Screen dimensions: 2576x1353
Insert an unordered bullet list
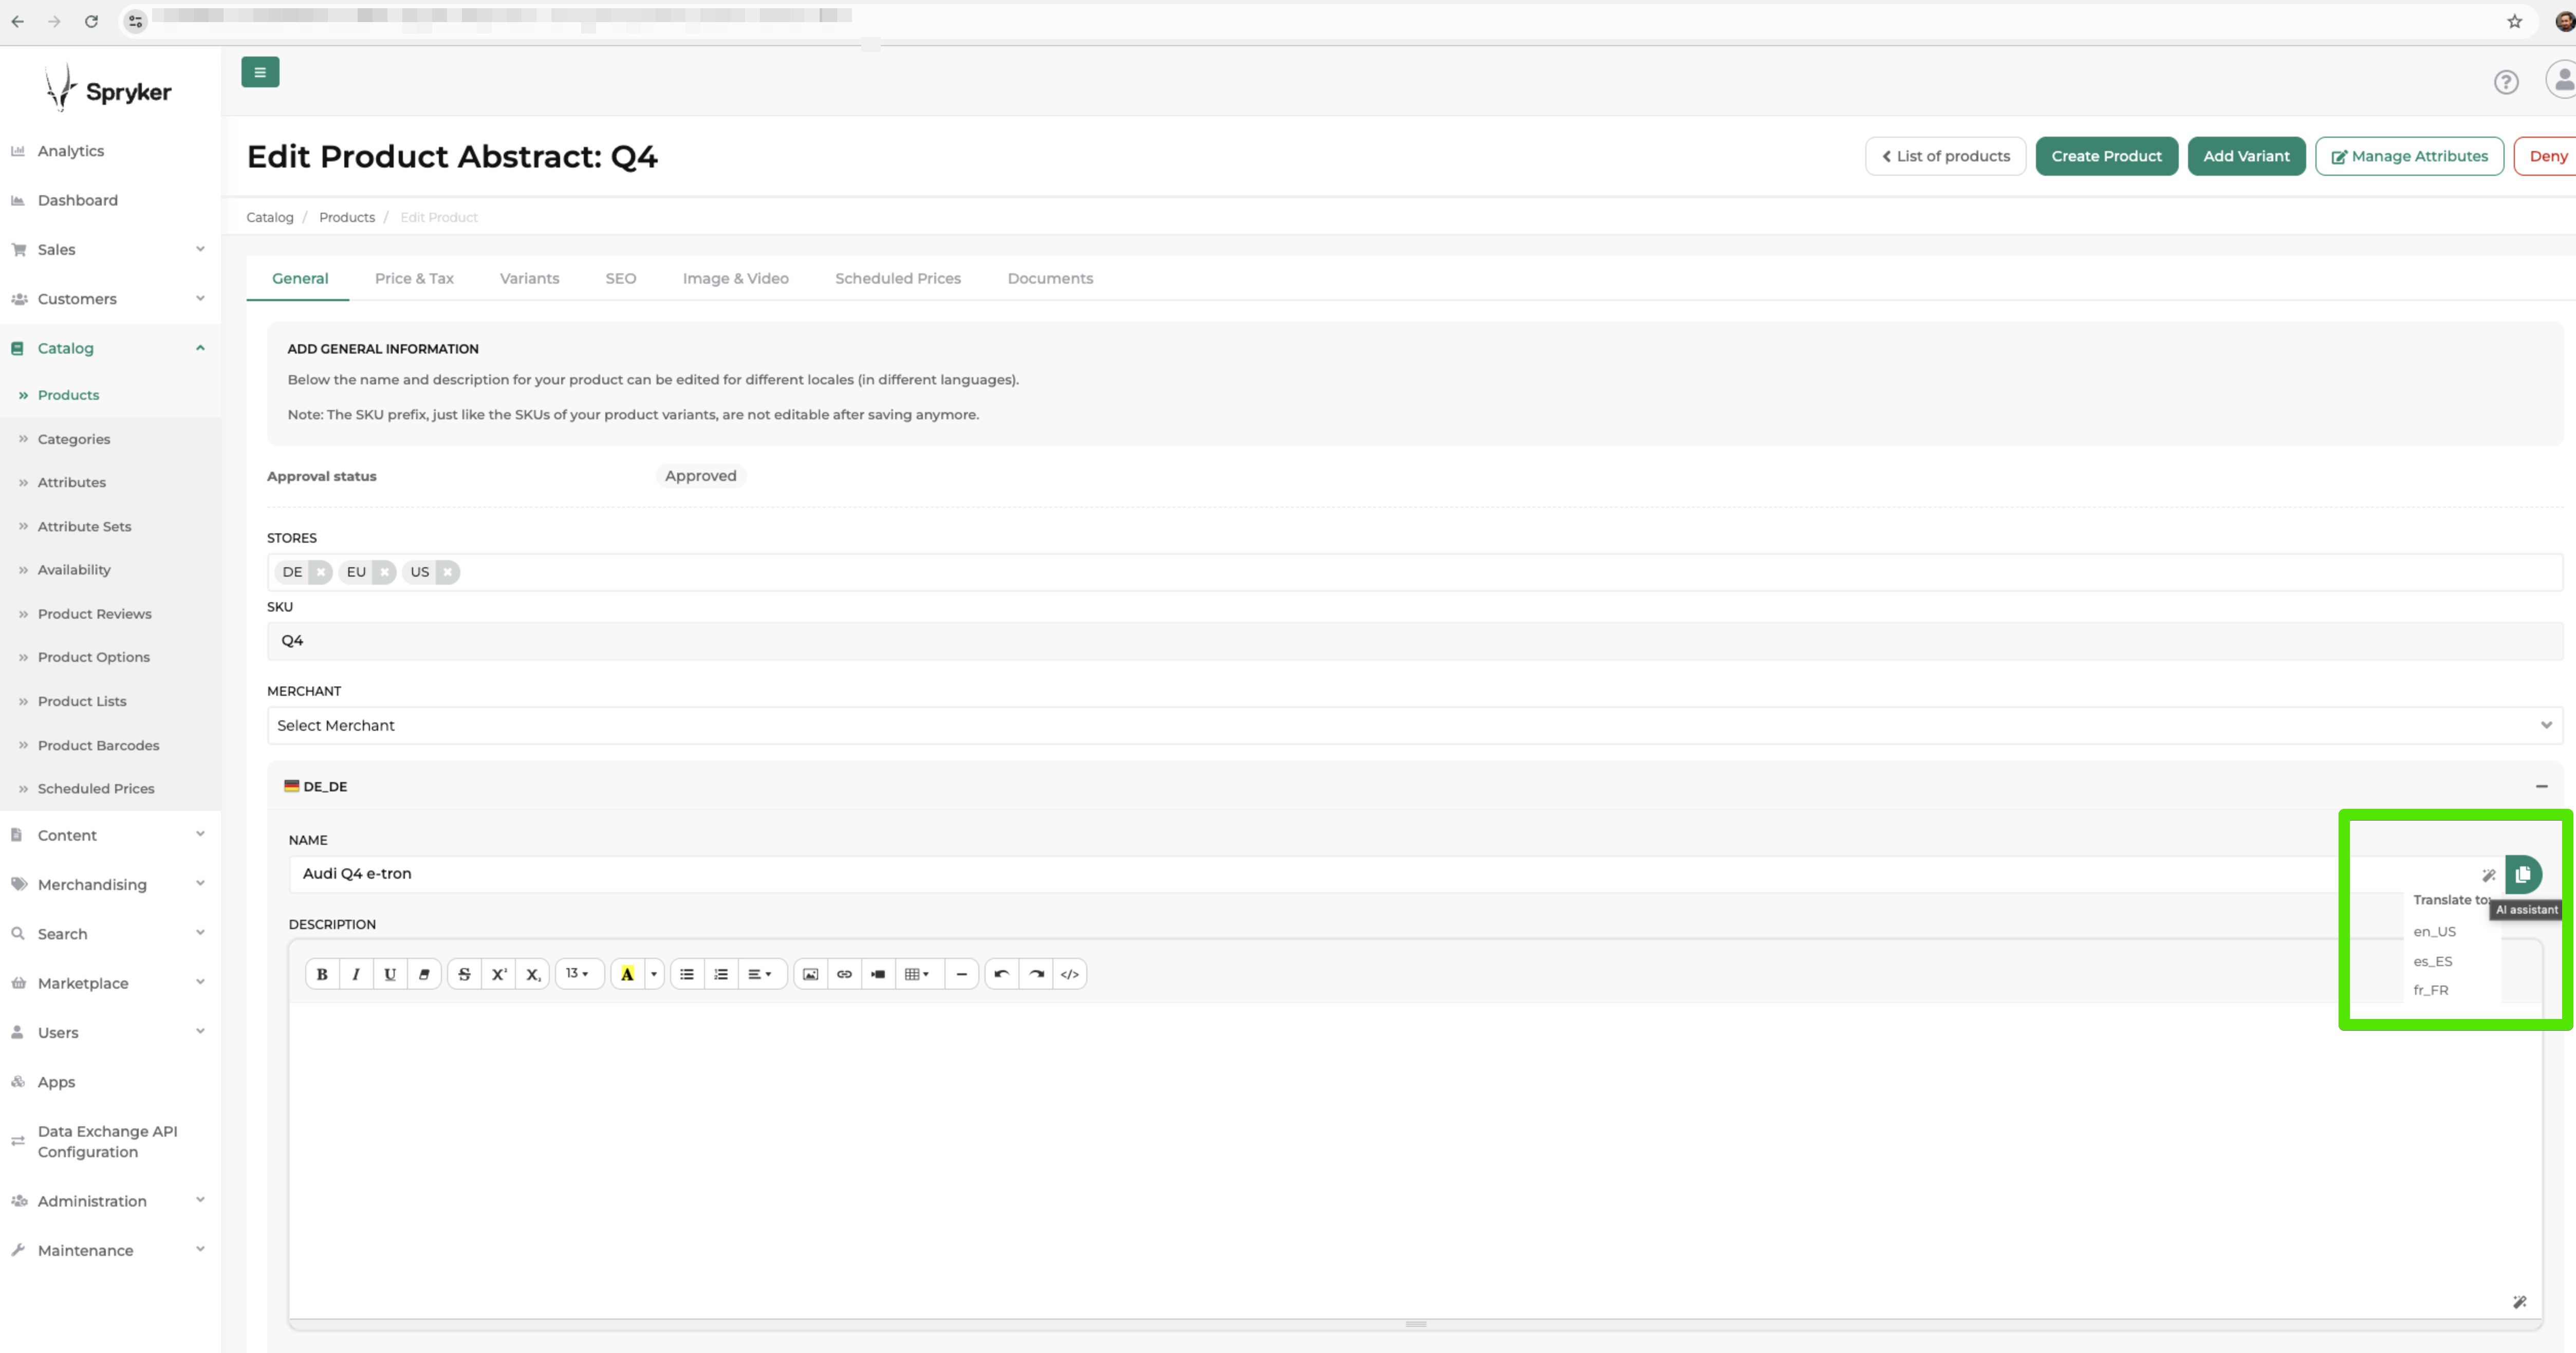coord(687,974)
